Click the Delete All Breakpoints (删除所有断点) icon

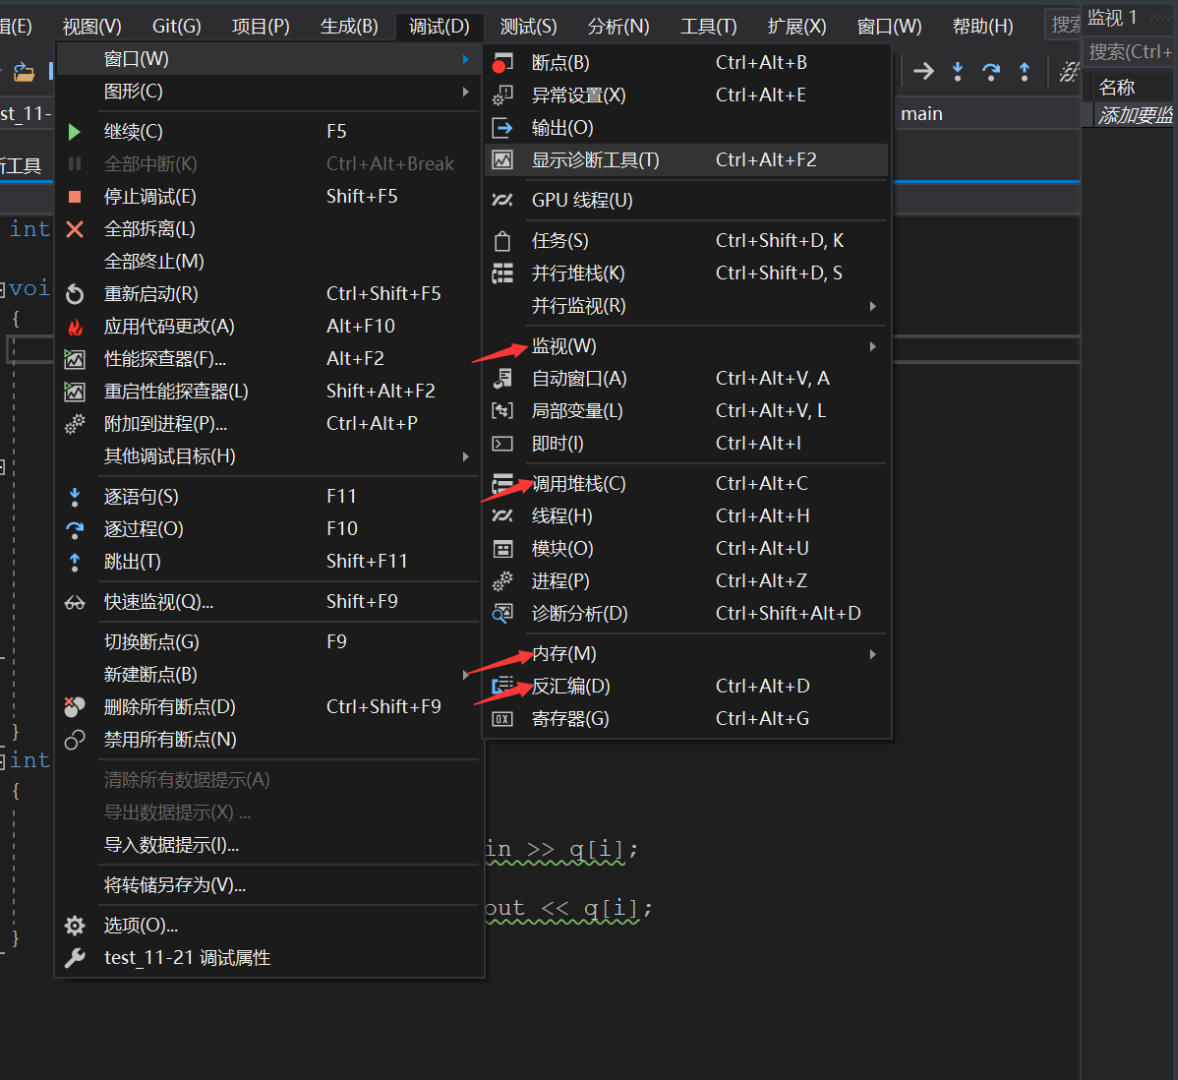coord(74,707)
